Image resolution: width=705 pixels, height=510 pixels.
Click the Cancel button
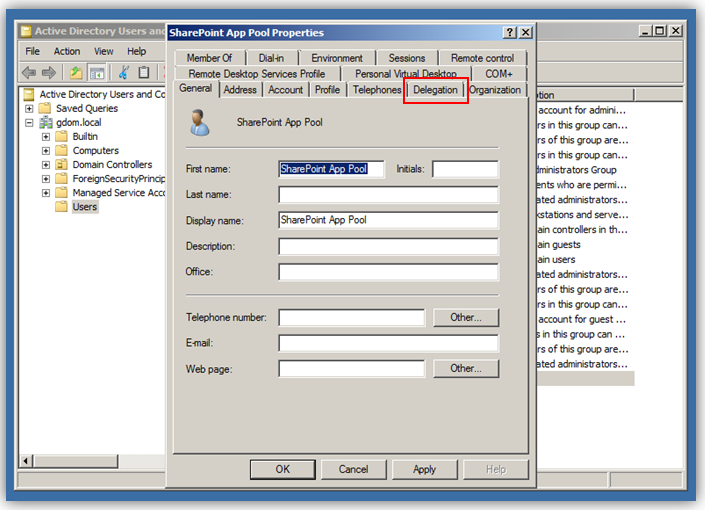click(353, 470)
